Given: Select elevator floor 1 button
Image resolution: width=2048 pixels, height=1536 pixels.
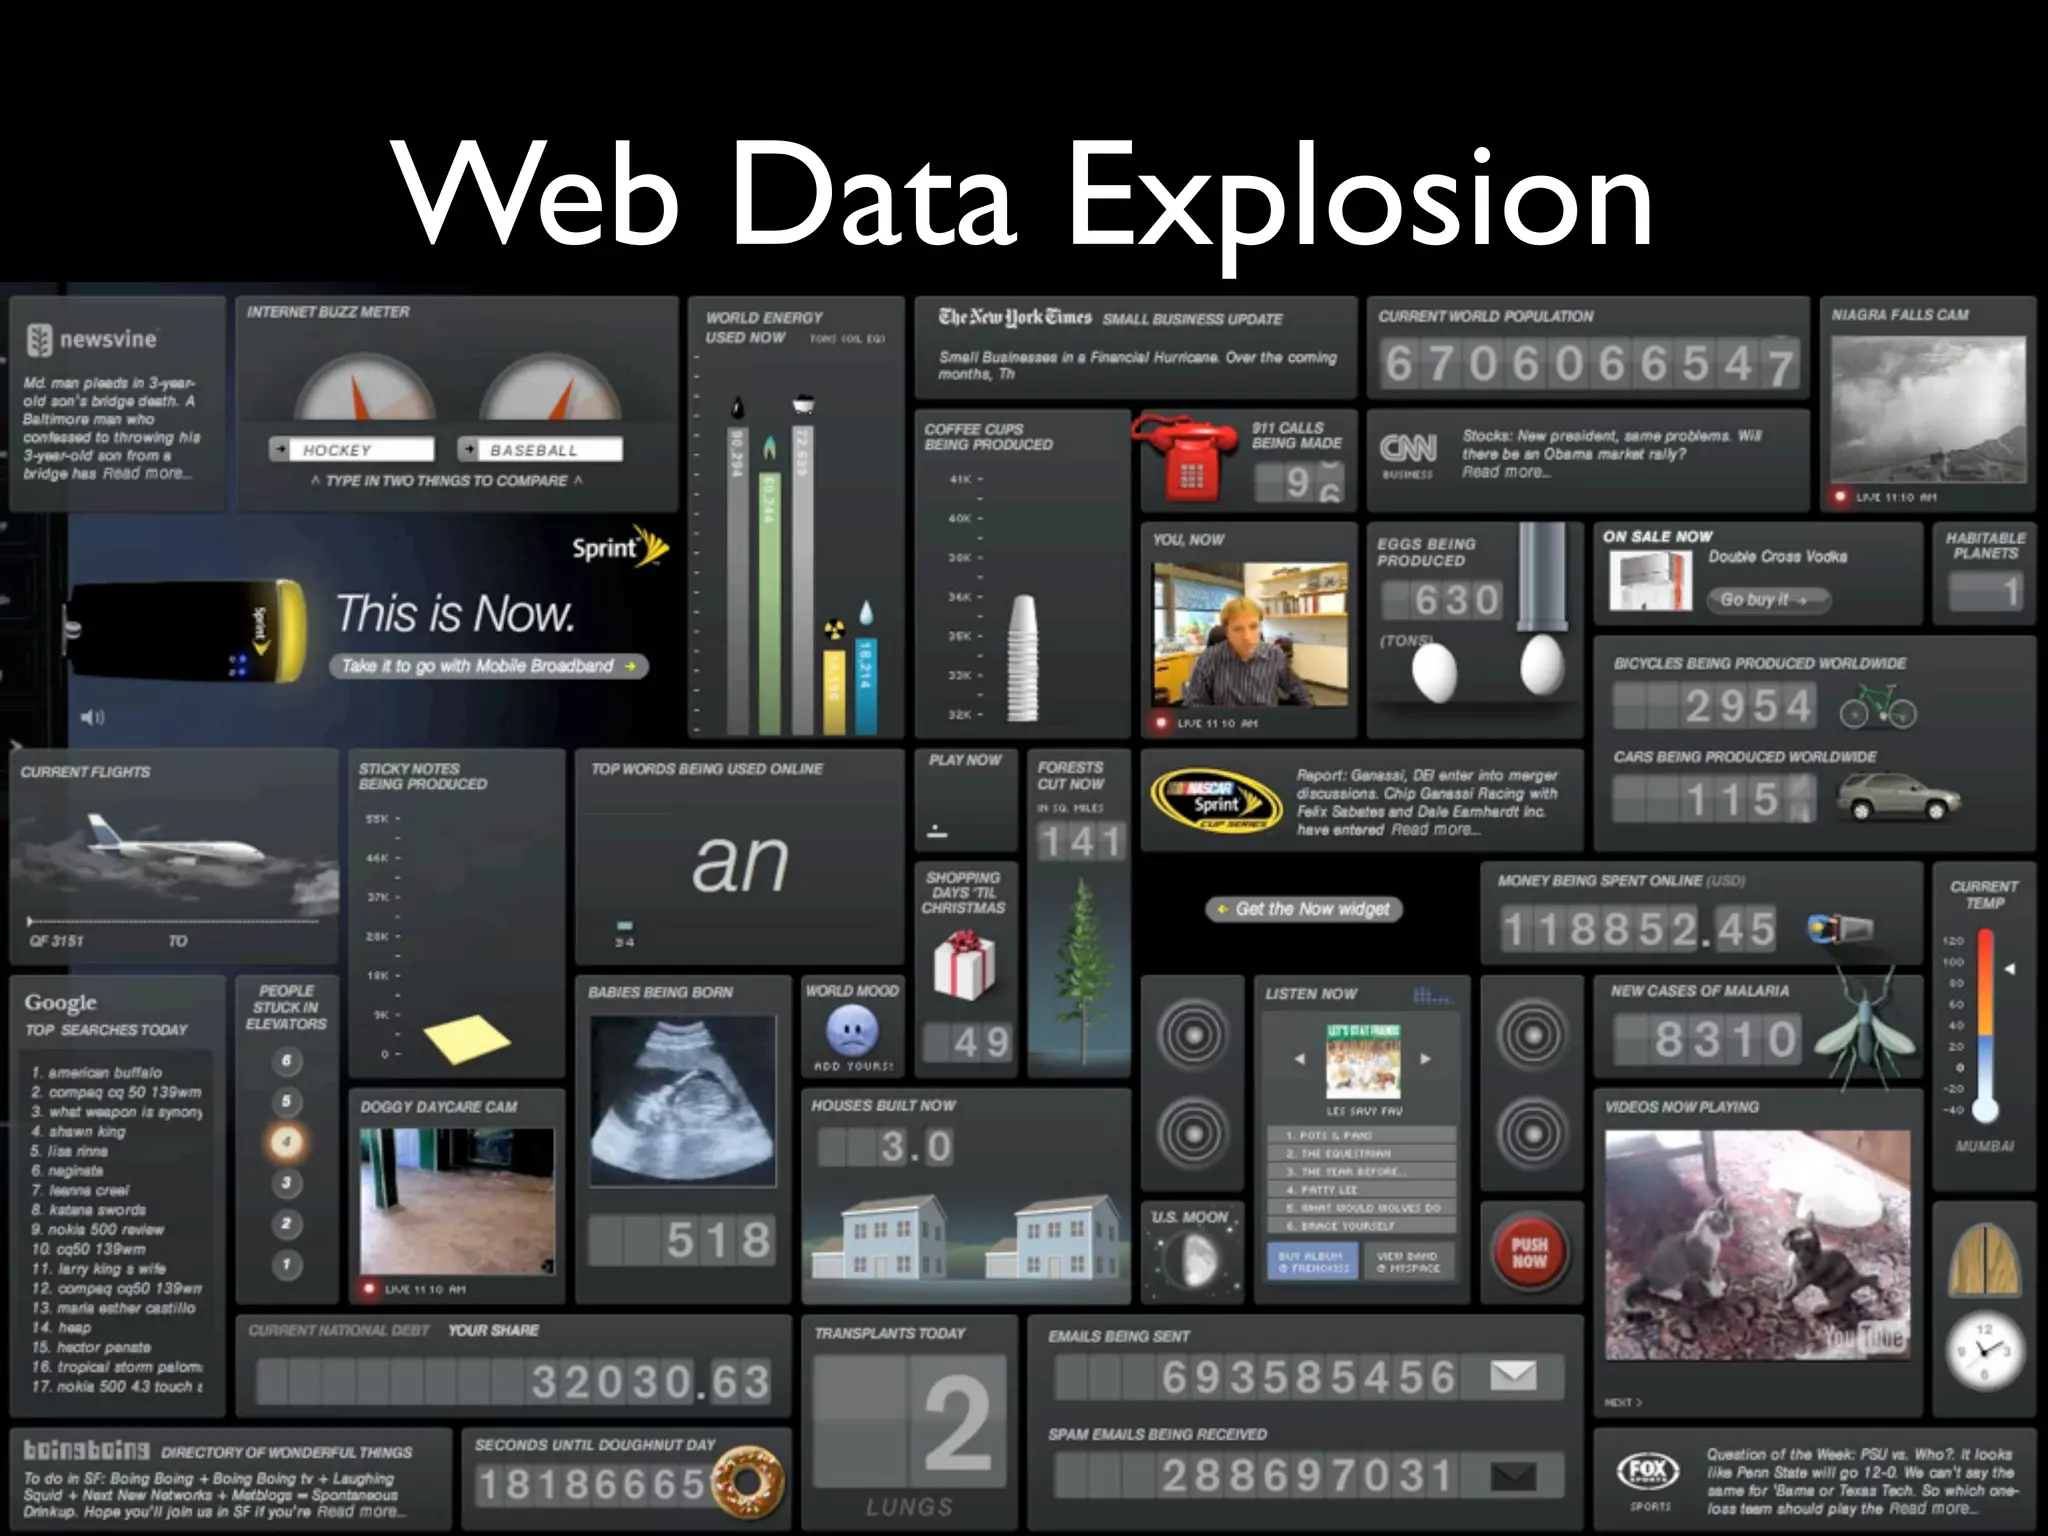Looking at the screenshot, I should tap(286, 1264).
